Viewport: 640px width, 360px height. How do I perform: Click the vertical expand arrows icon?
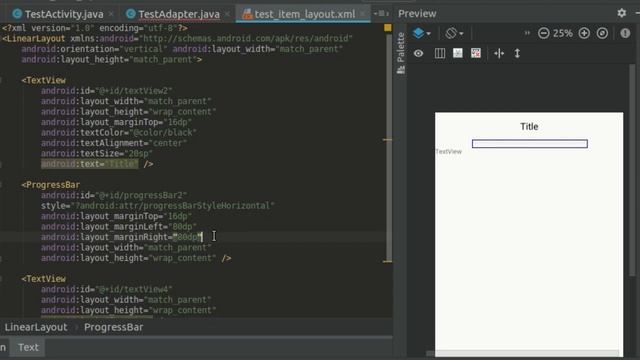(x=517, y=53)
